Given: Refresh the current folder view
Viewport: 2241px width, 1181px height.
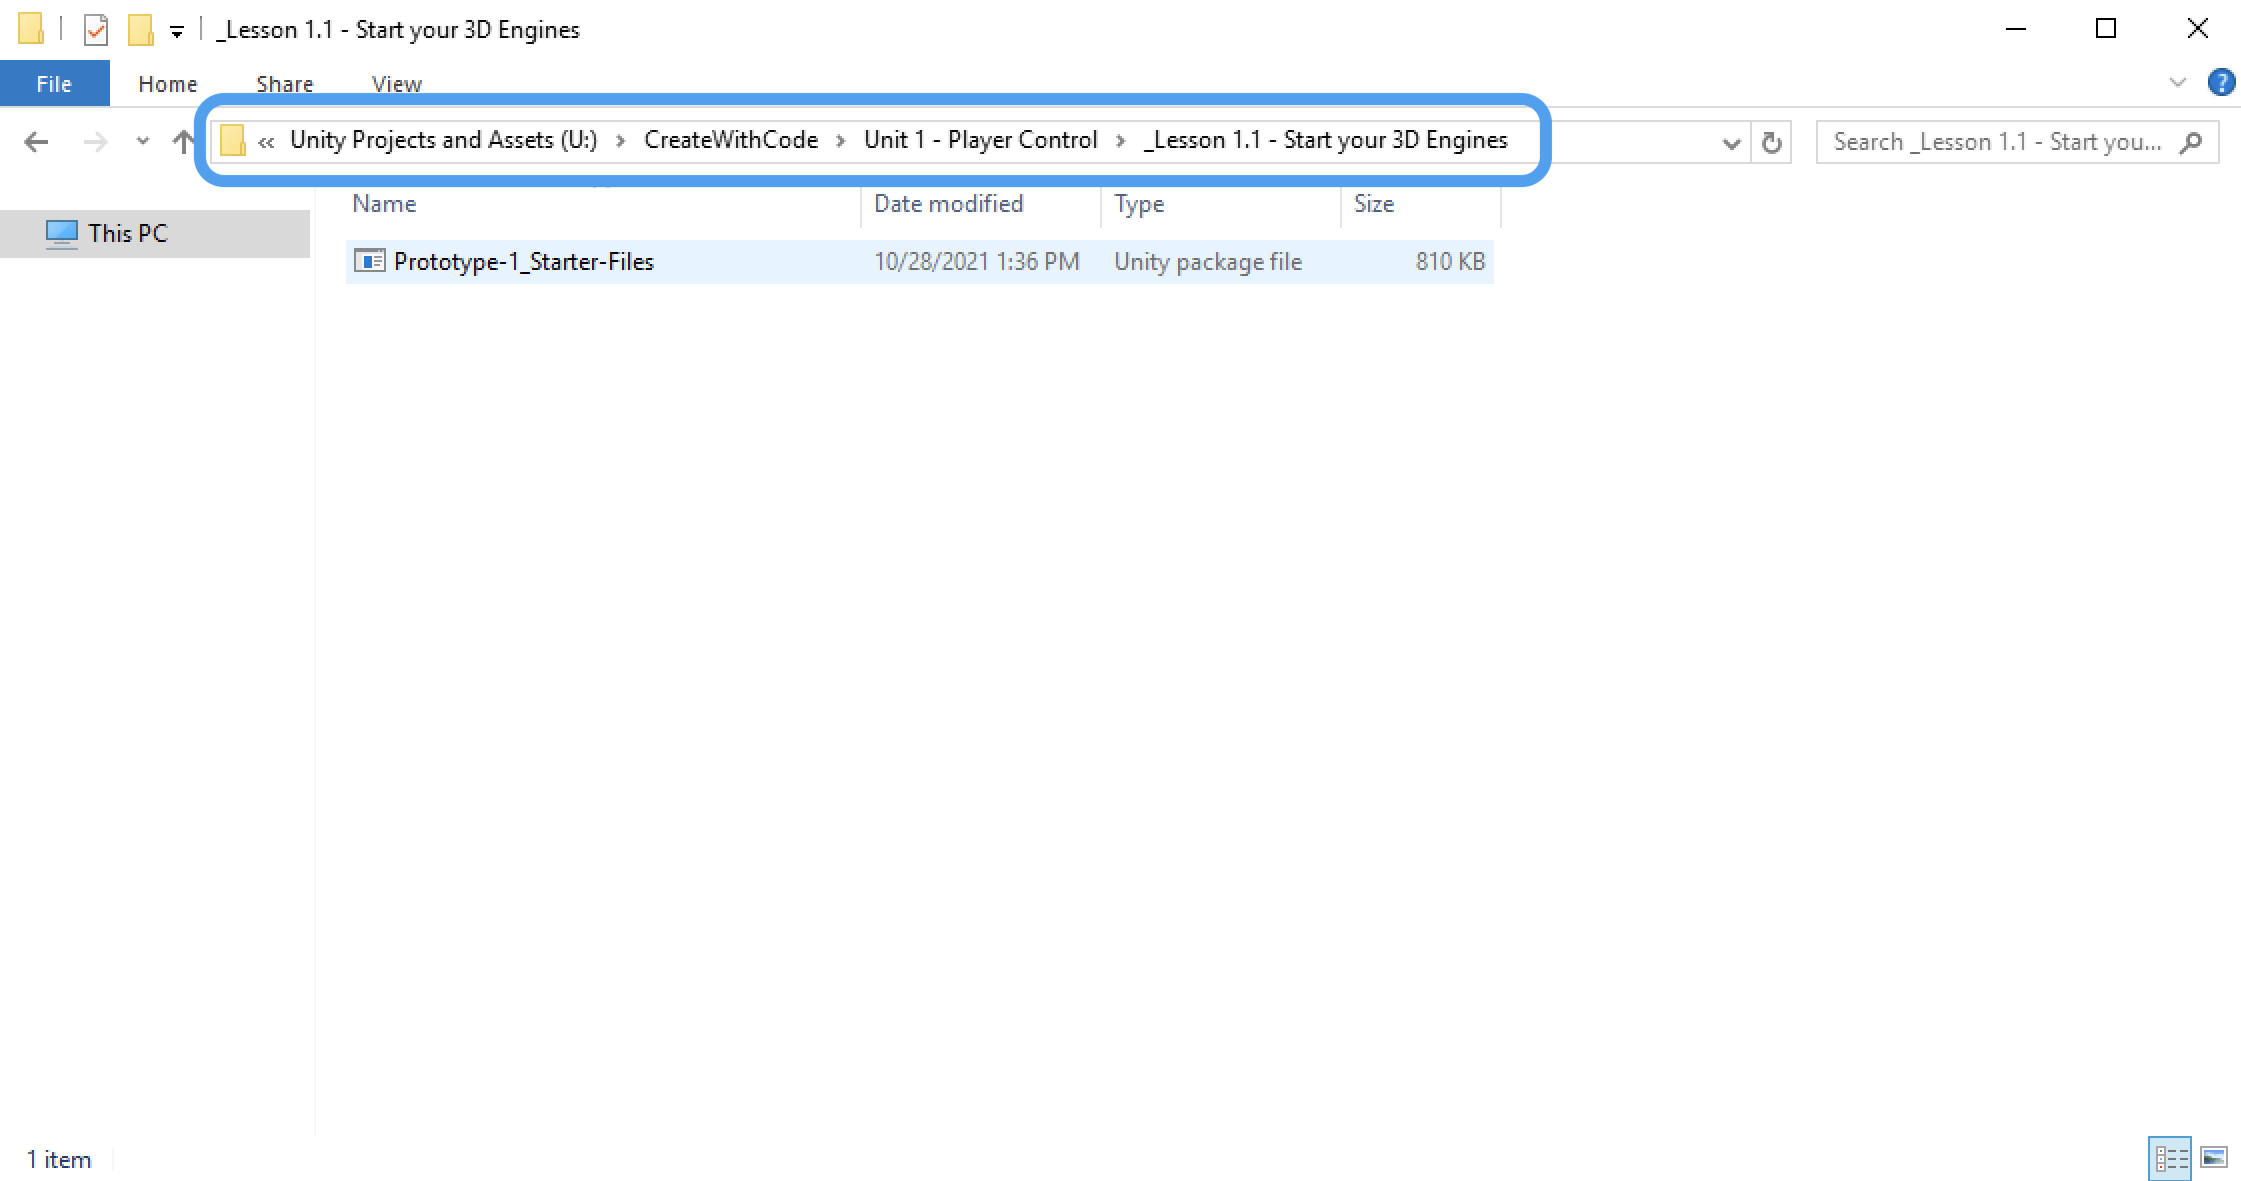Looking at the screenshot, I should tap(1771, 143).
